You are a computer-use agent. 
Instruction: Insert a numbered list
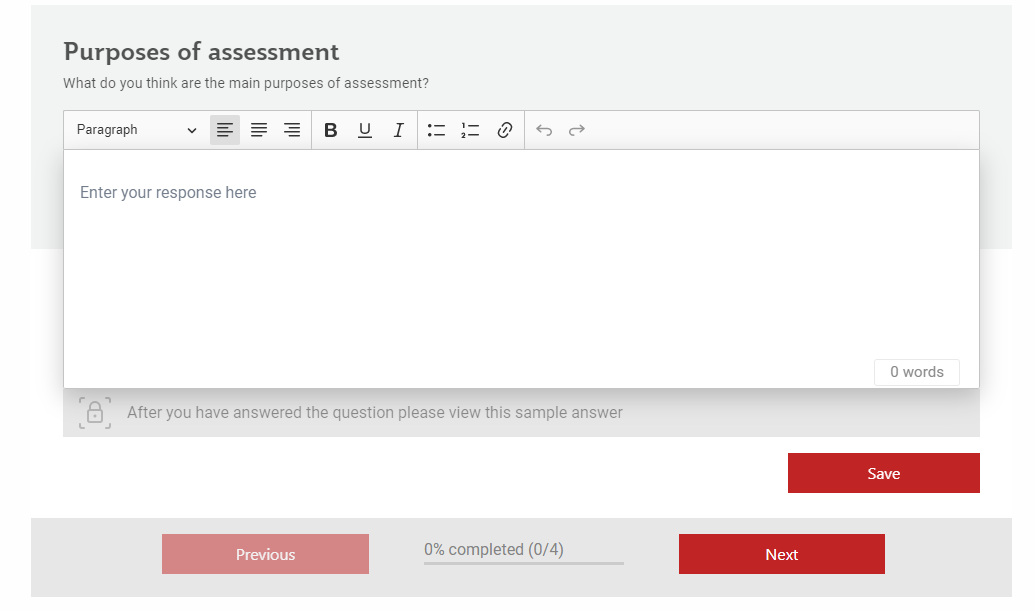(470, 130)
